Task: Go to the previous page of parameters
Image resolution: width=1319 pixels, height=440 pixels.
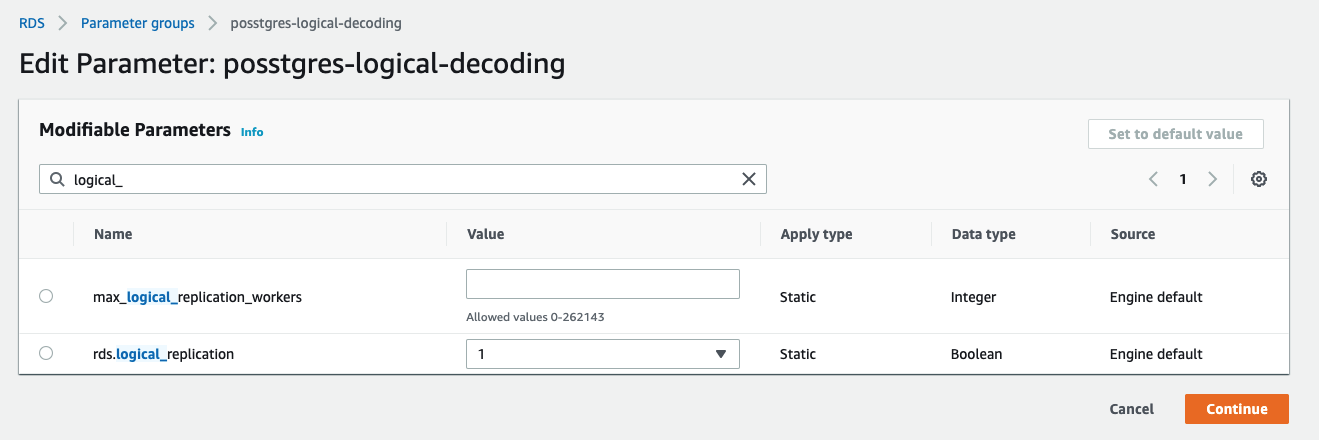Action: (x=1153, y=179)
